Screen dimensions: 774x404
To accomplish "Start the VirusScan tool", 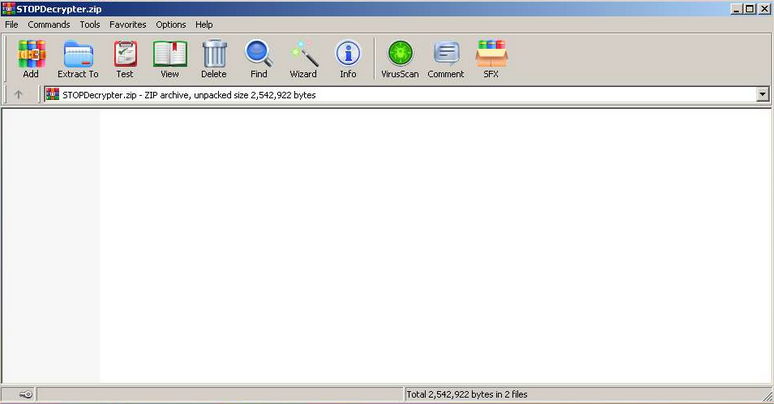I will tap(400, 59).
